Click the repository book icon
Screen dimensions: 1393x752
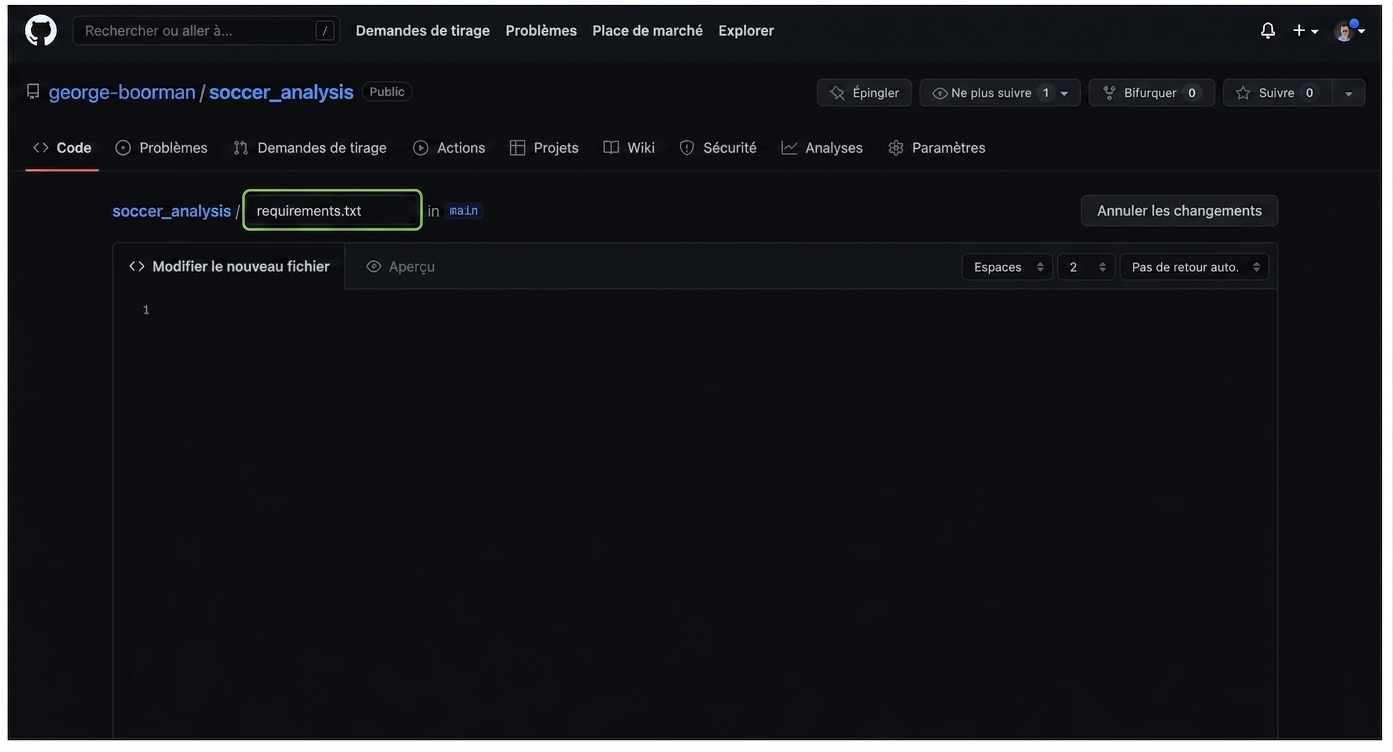pyautogui.click(x=33, y=92)
